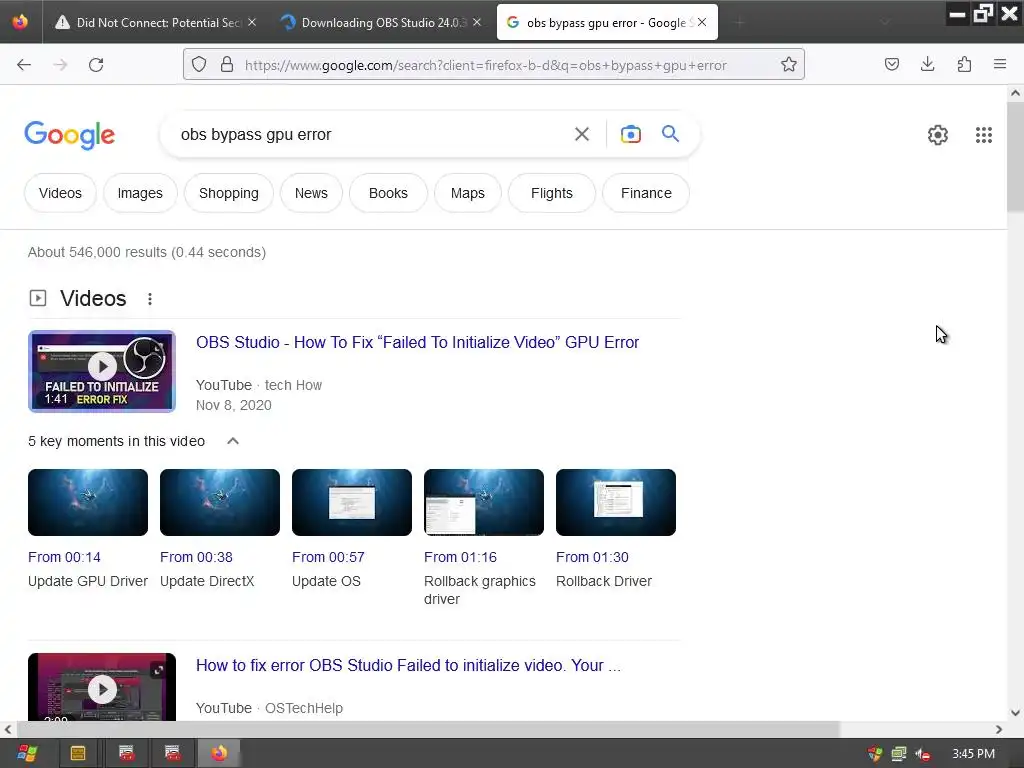The width and height of the screenshot is (1024, 768).
Task: Open Videos section more options dots
Action: click(x=150, y=299)
